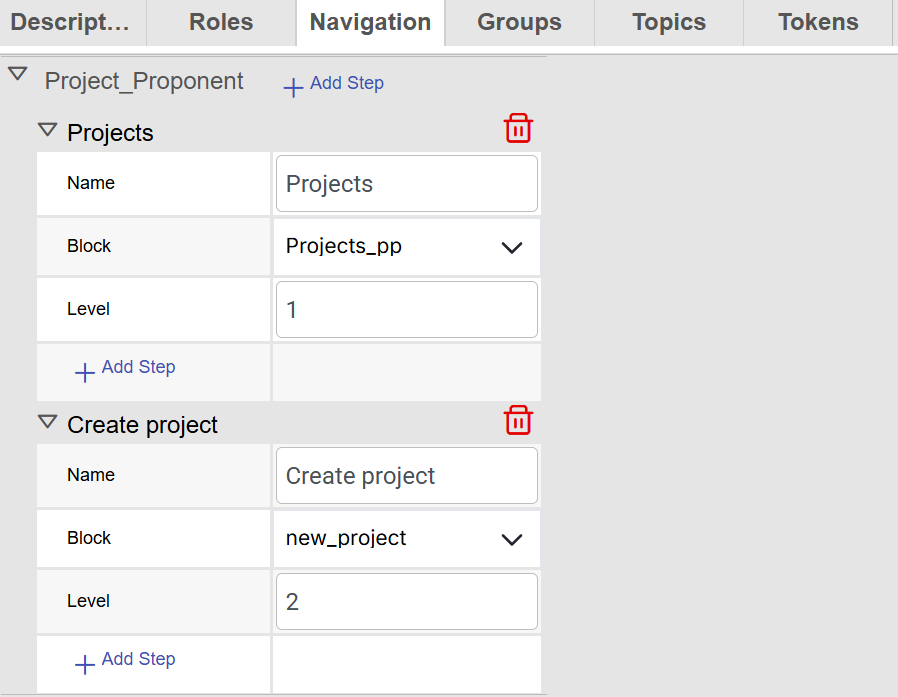The image size is (898, 697).
Task: Click the Level field containing 1
Action: 407,310
